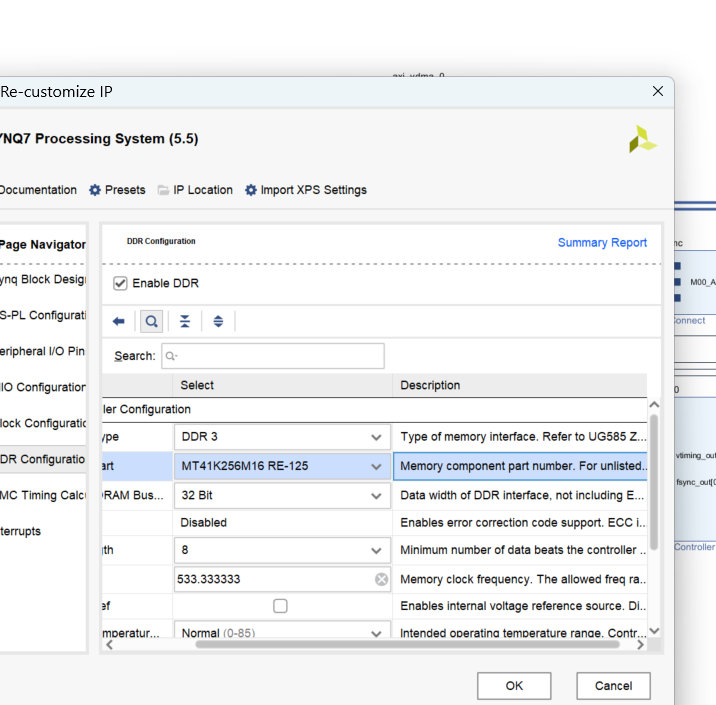Open Import XPS Settings

(314, 190)
